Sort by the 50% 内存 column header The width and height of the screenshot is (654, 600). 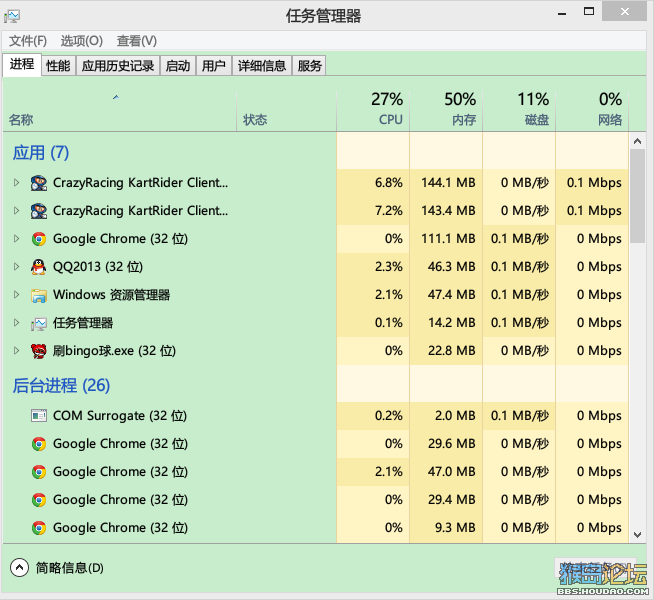[446, 110]
